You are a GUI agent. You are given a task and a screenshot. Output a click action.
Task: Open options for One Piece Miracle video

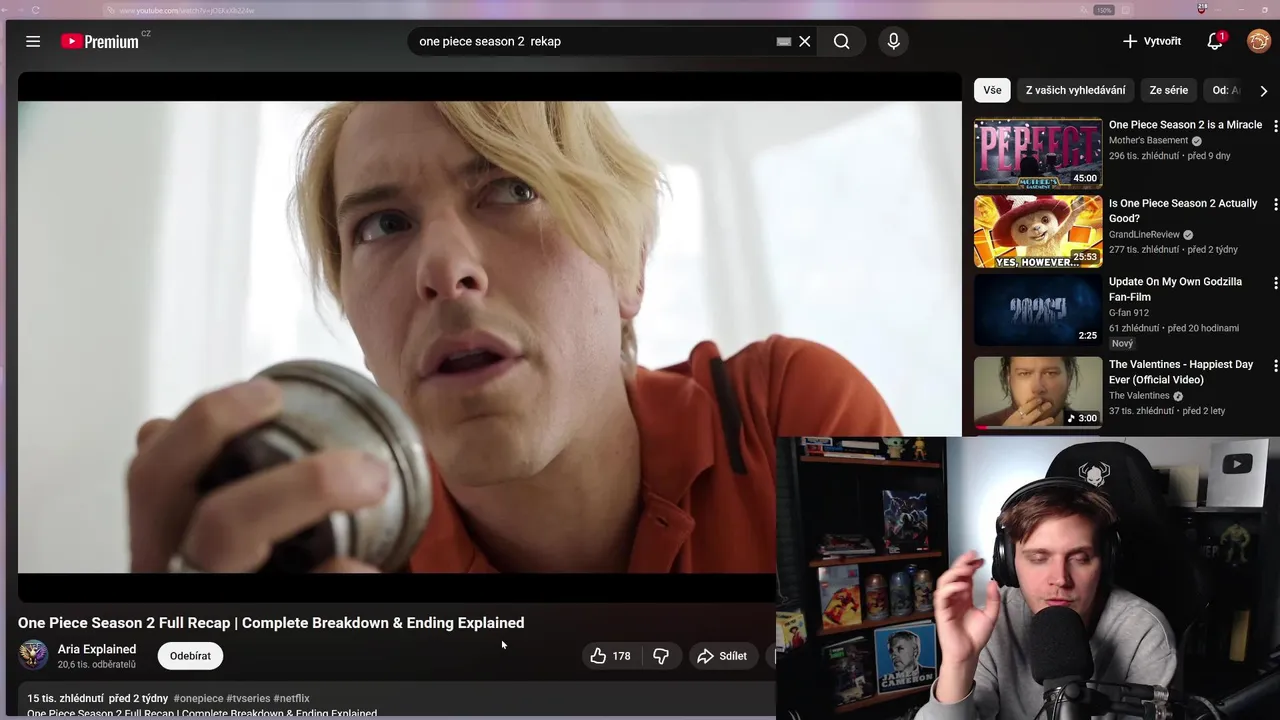[1275, 126]
